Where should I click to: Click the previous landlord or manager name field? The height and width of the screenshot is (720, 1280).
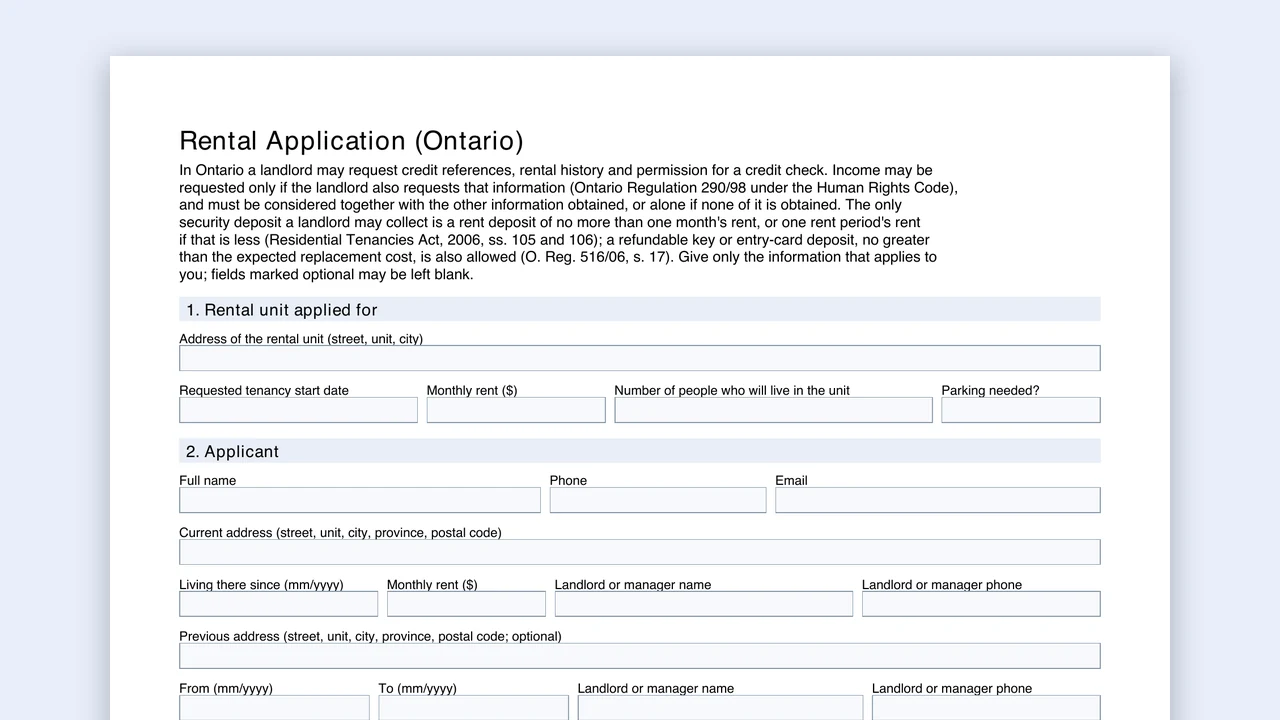coord(720,708)
